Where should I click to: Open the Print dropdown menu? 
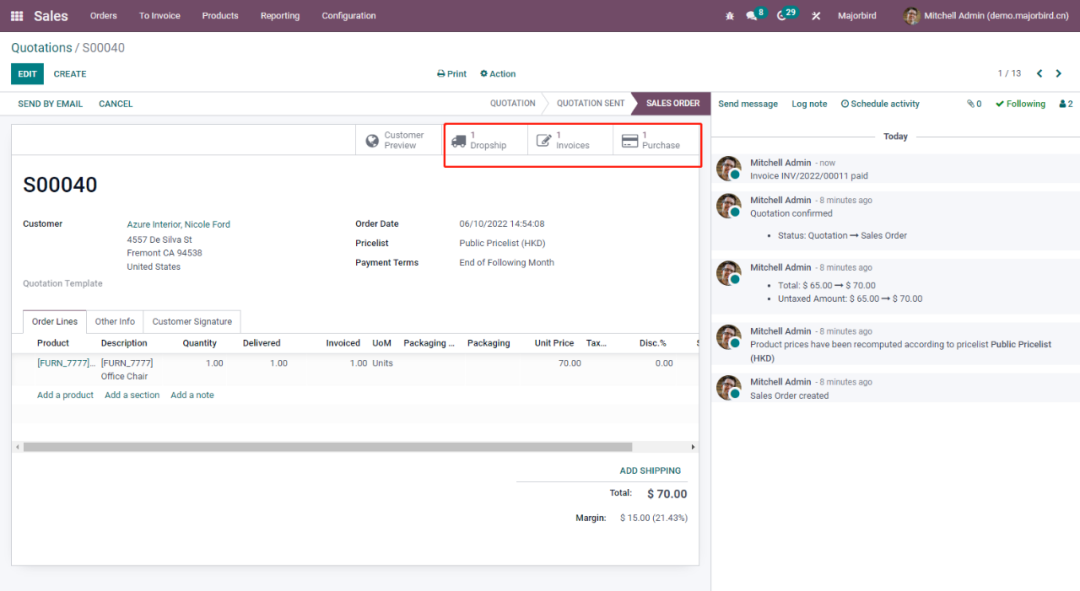pos(452,74)
